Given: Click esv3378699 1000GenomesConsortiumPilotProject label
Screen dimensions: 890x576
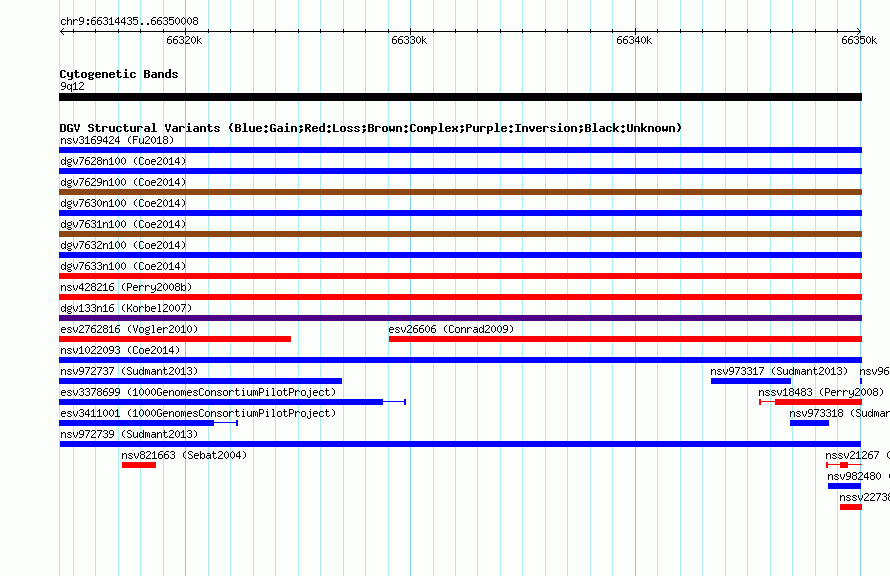Looking at the screenshot, I should 198,392.
